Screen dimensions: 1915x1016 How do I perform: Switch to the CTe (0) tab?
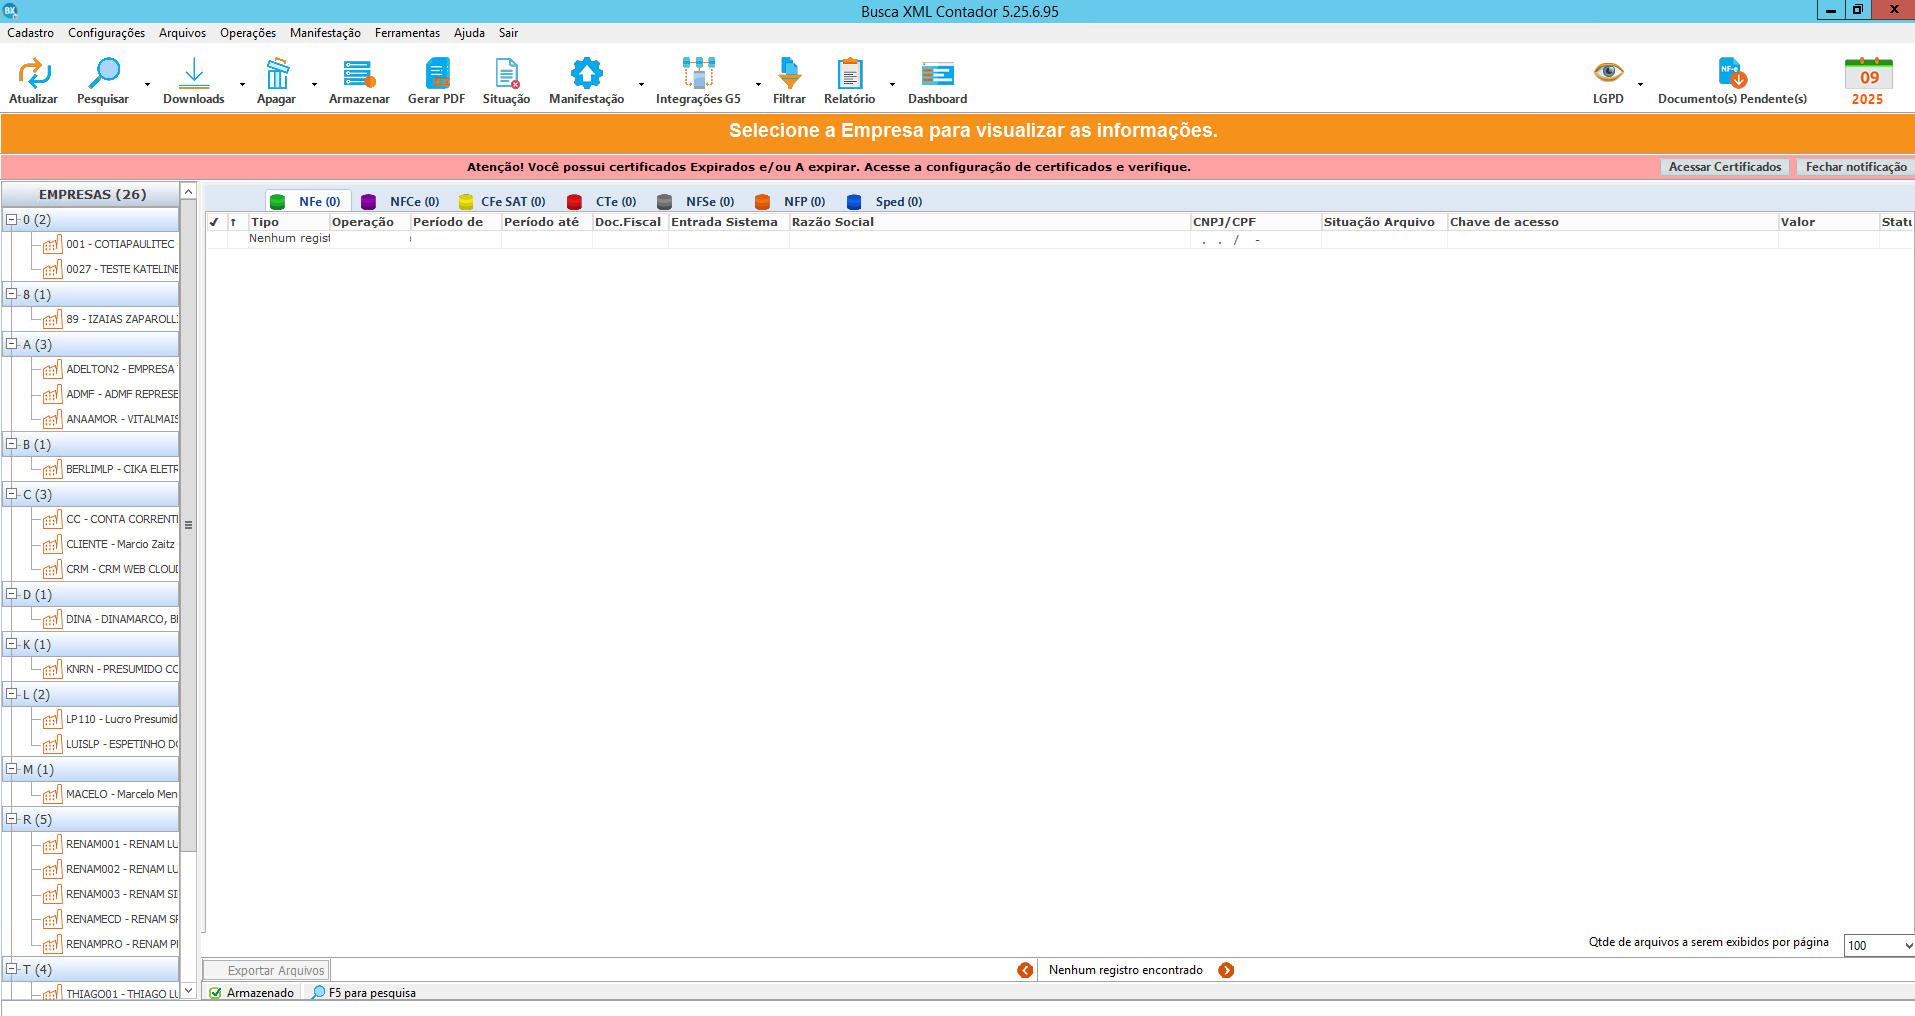pos(602,201)
